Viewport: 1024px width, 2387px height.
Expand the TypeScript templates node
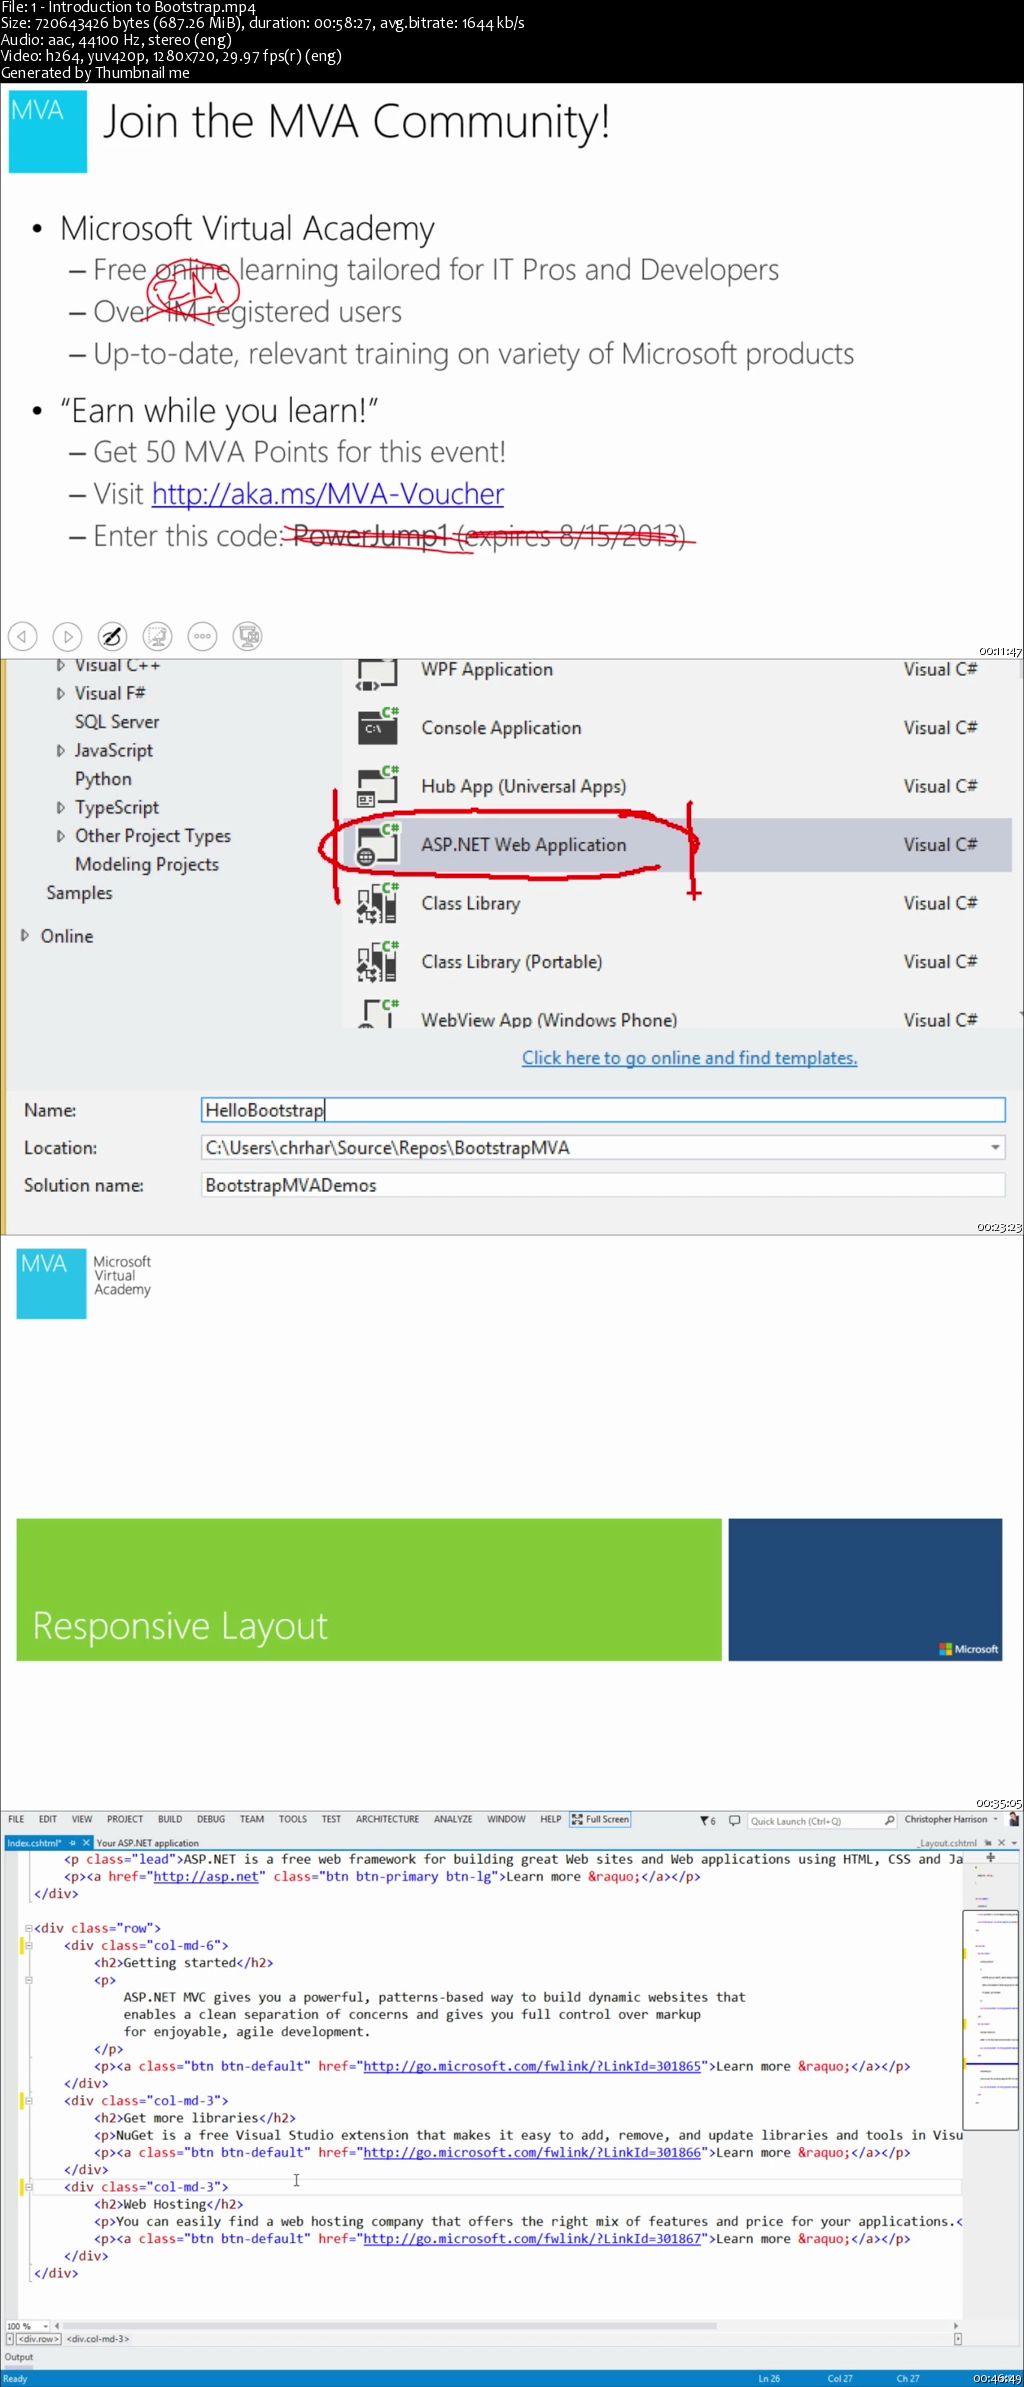pos(60,808)
